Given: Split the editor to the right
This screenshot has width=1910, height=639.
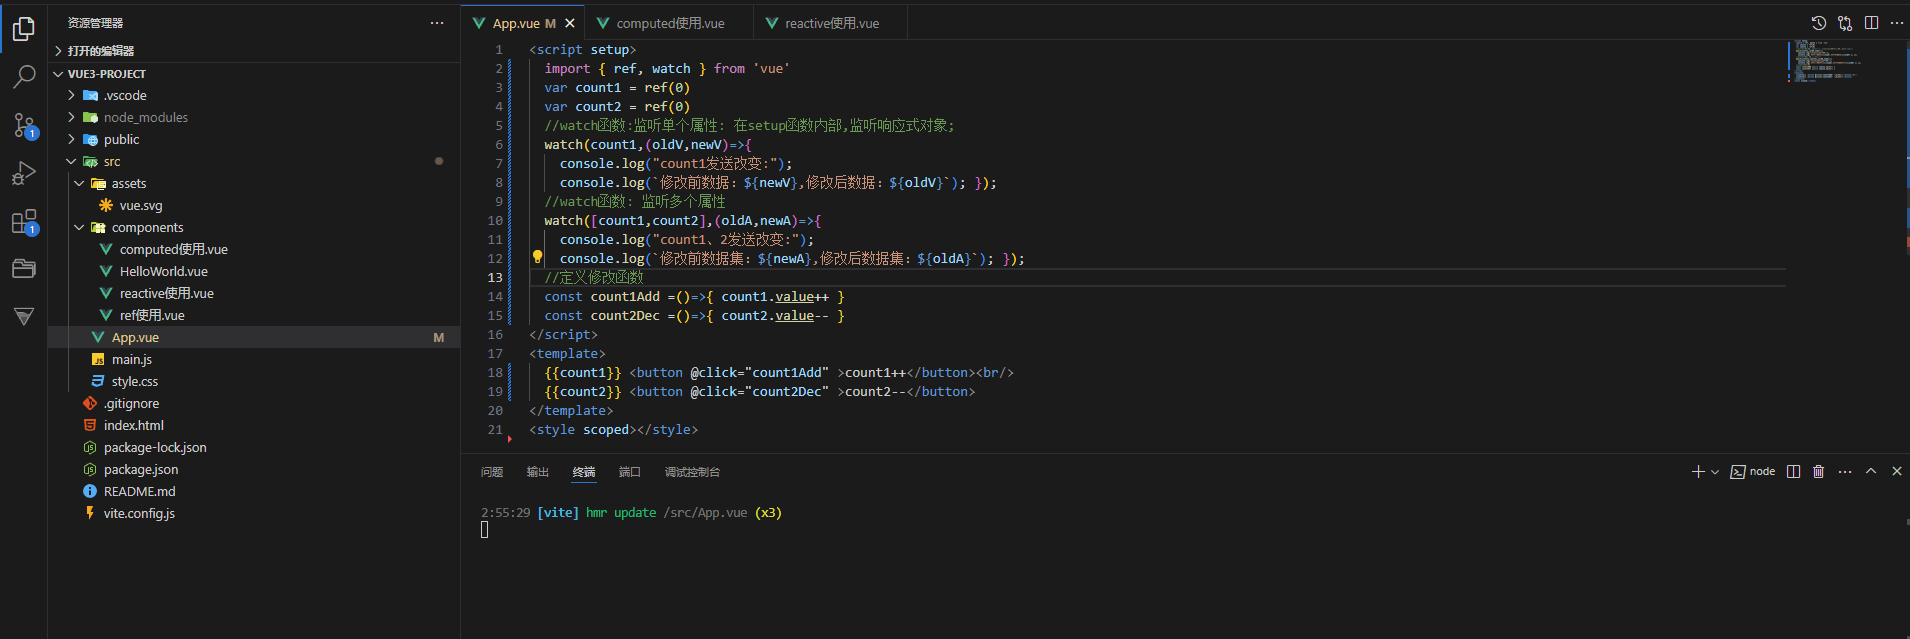Looking at the screenshot, I should pos(1871,23).
